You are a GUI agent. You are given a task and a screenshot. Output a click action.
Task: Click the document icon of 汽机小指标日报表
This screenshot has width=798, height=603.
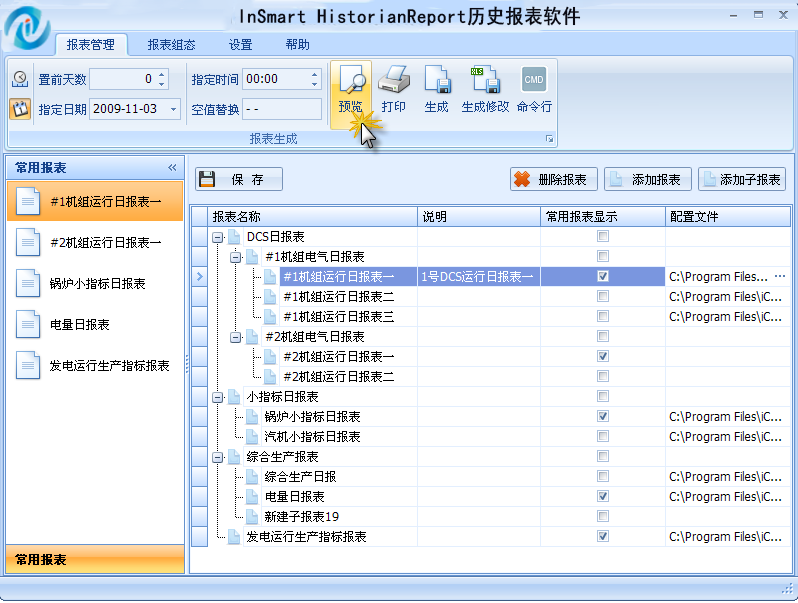[x=252, y=437]
